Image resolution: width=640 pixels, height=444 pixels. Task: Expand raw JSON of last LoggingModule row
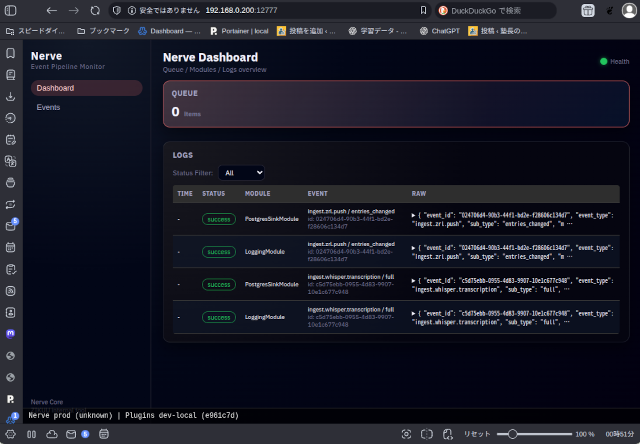point(414,312)
